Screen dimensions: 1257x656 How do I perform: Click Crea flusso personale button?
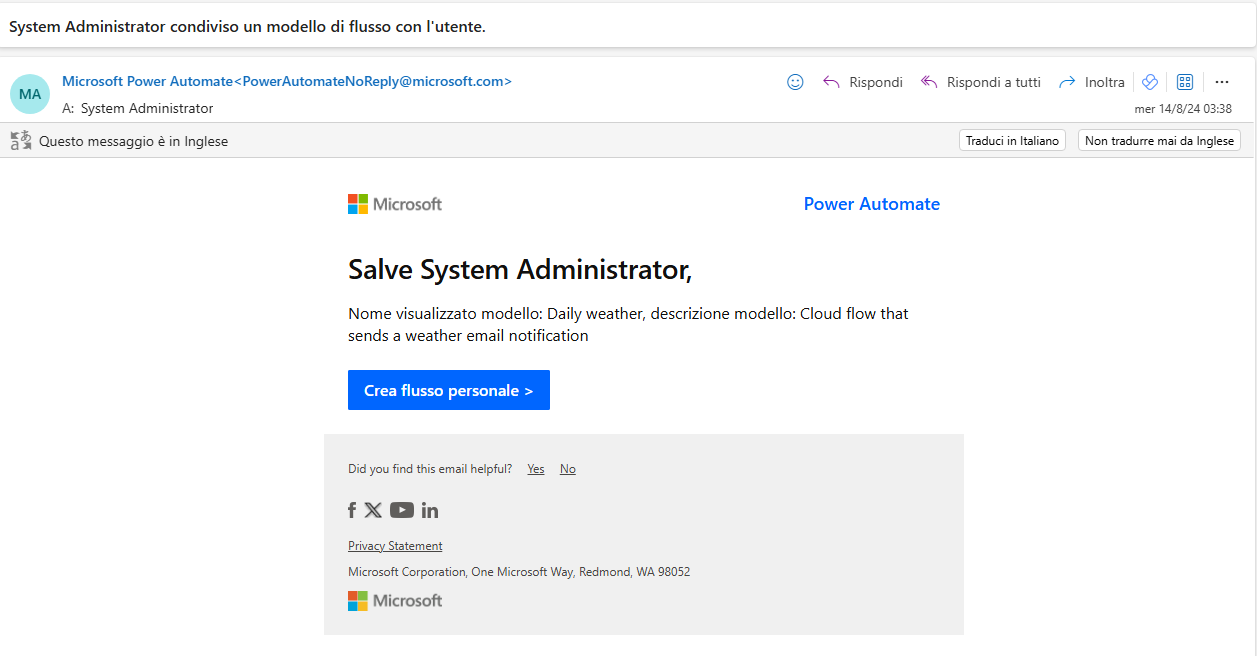(x=449, y=390)
